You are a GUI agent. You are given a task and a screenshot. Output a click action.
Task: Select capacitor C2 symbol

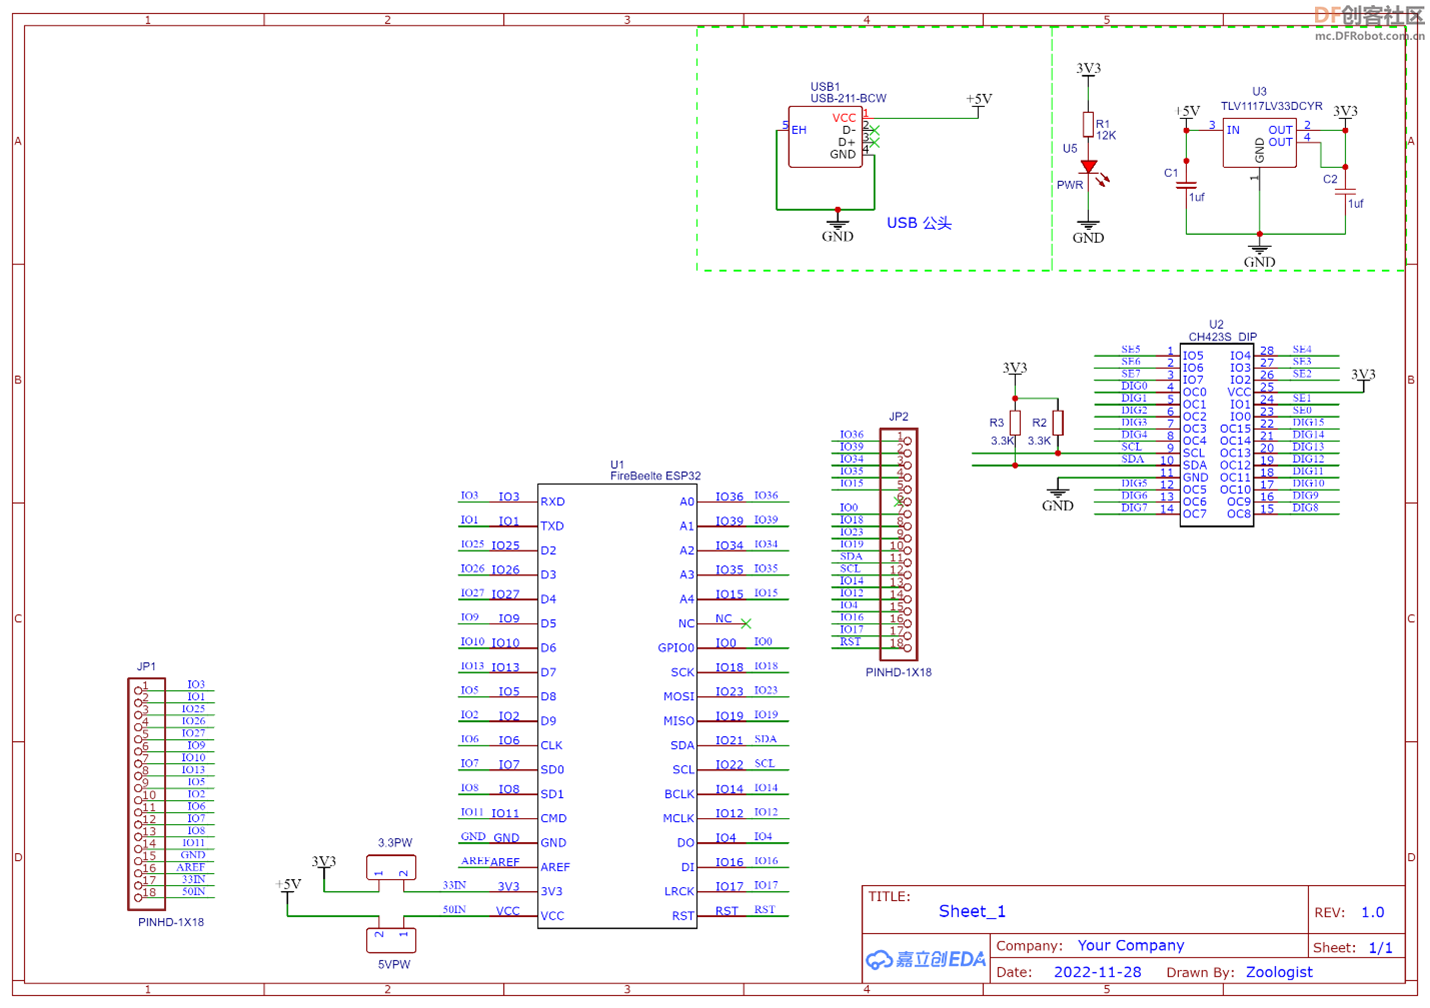tap(1346, 191)
